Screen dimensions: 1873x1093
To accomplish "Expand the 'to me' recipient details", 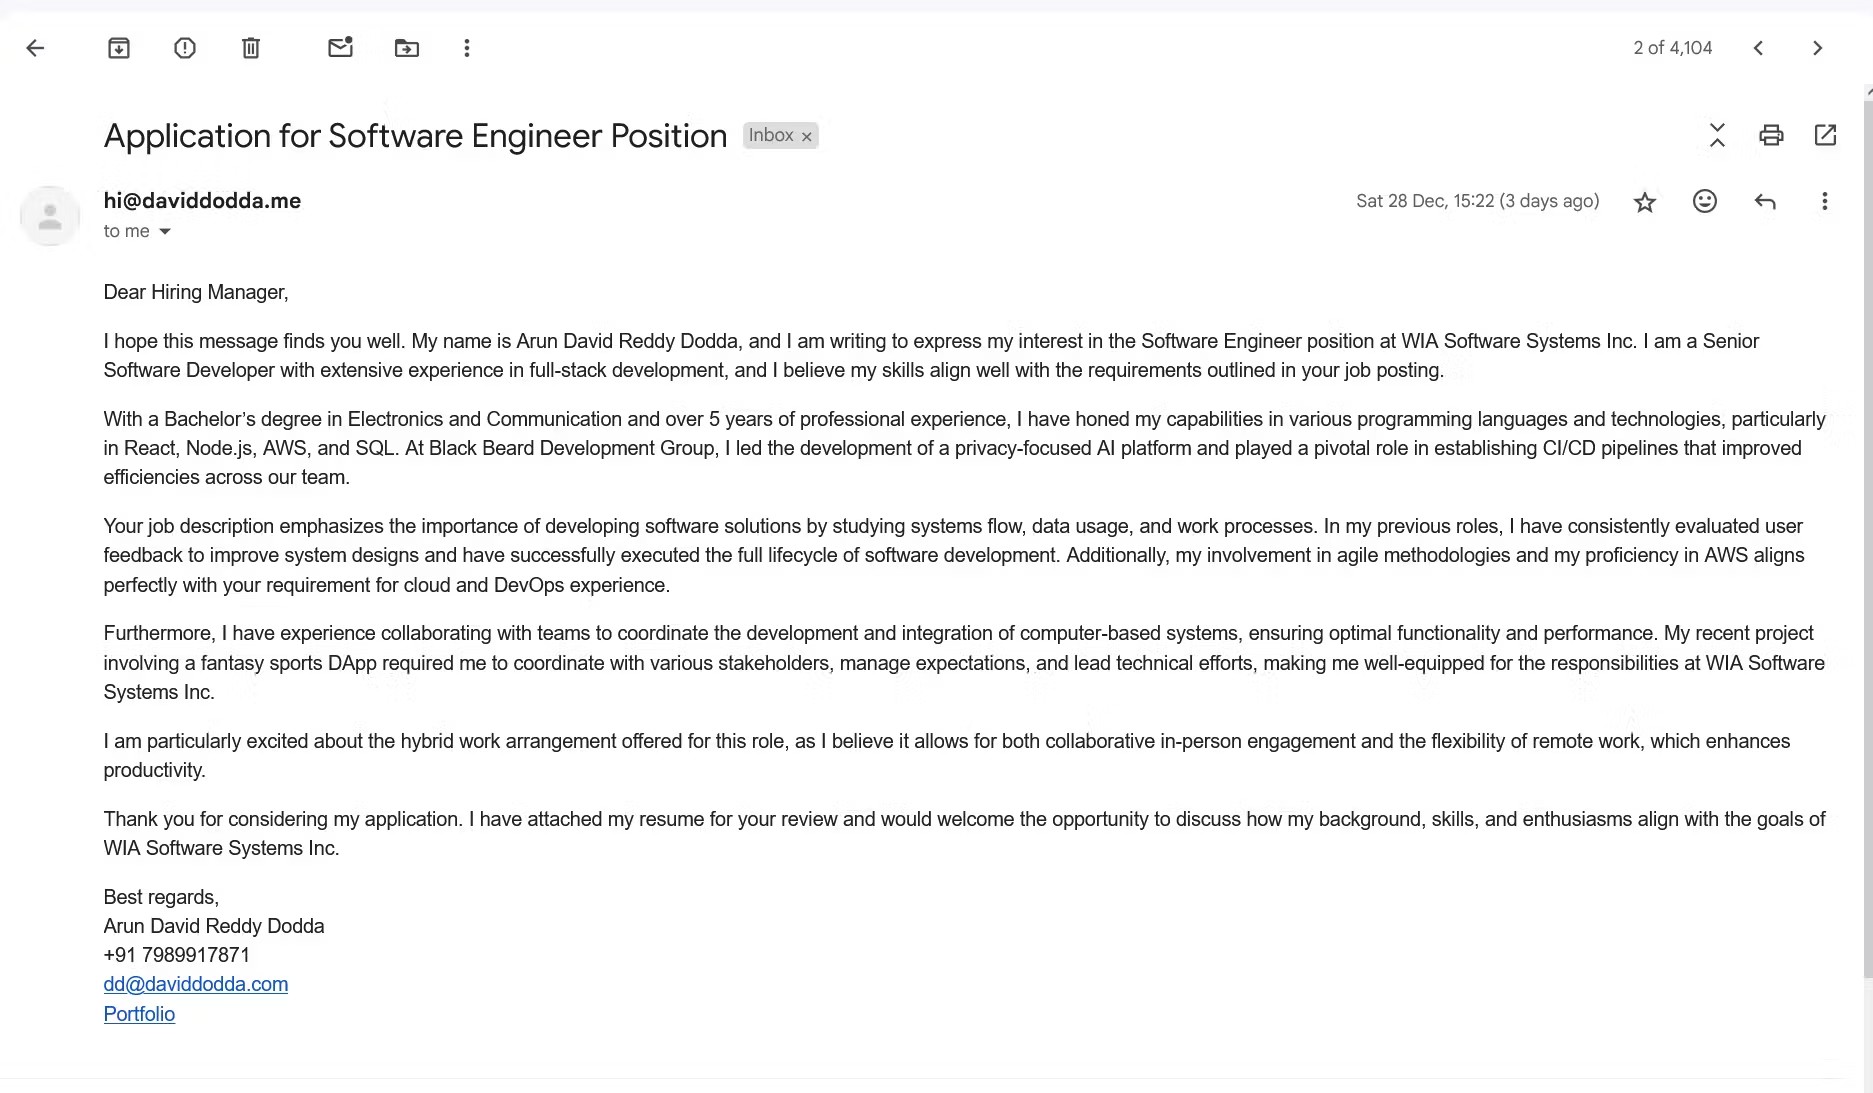I will (165, 232).
